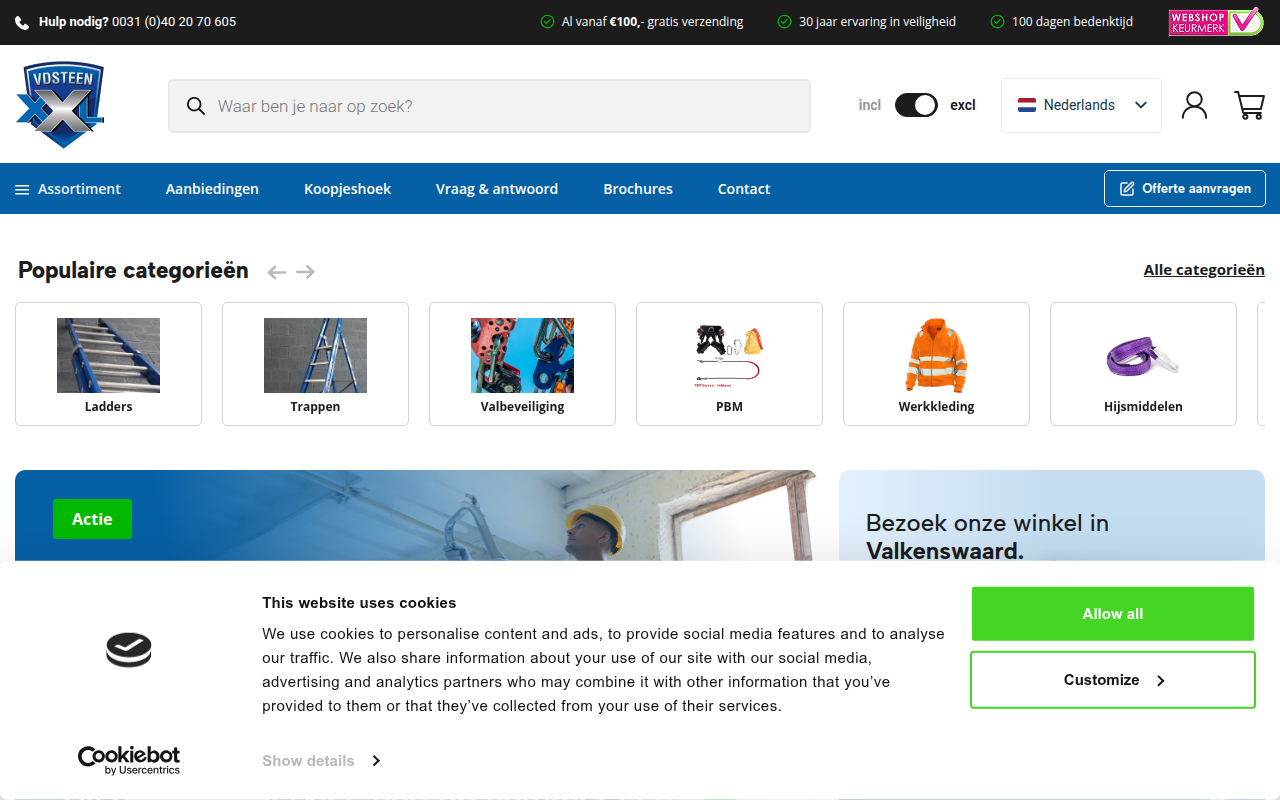Open the Assortiment menu

click(x=68, y=189)
